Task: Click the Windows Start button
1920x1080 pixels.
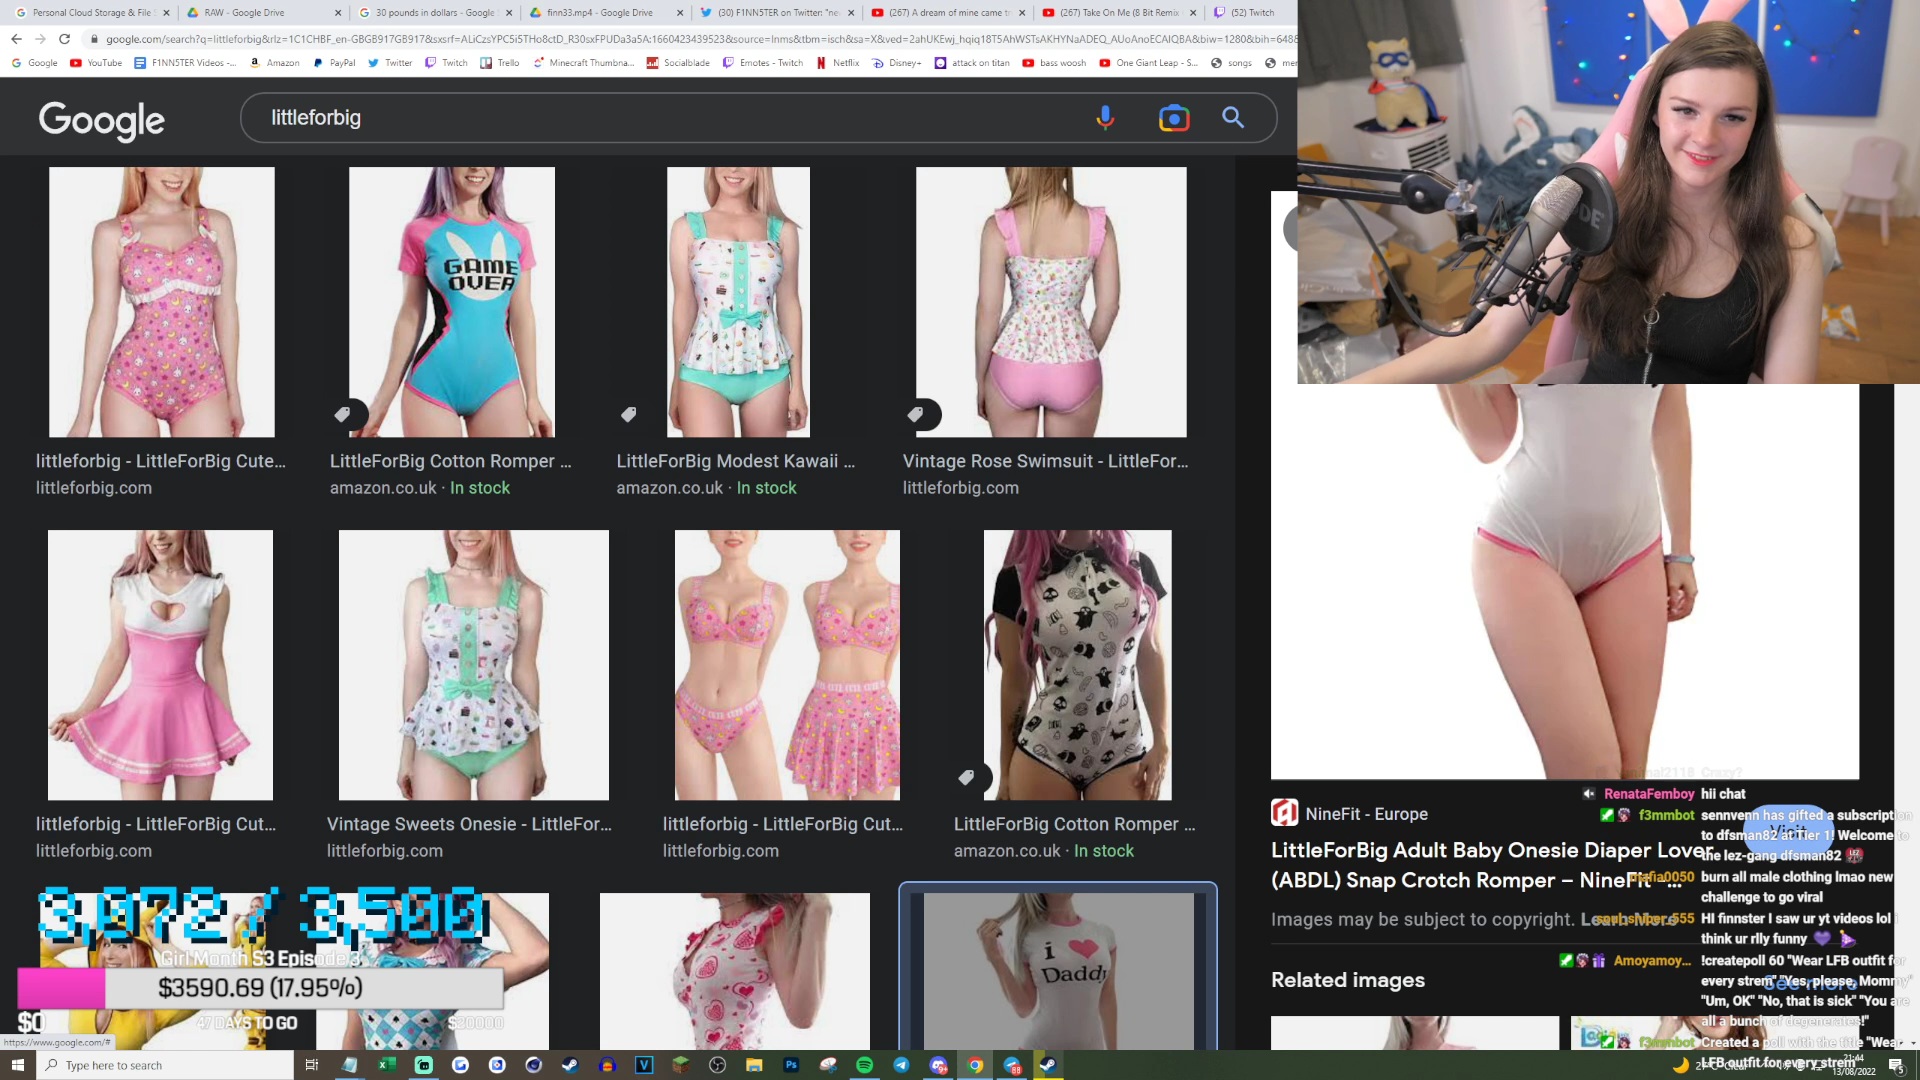Action: (x=17, y=1065)
